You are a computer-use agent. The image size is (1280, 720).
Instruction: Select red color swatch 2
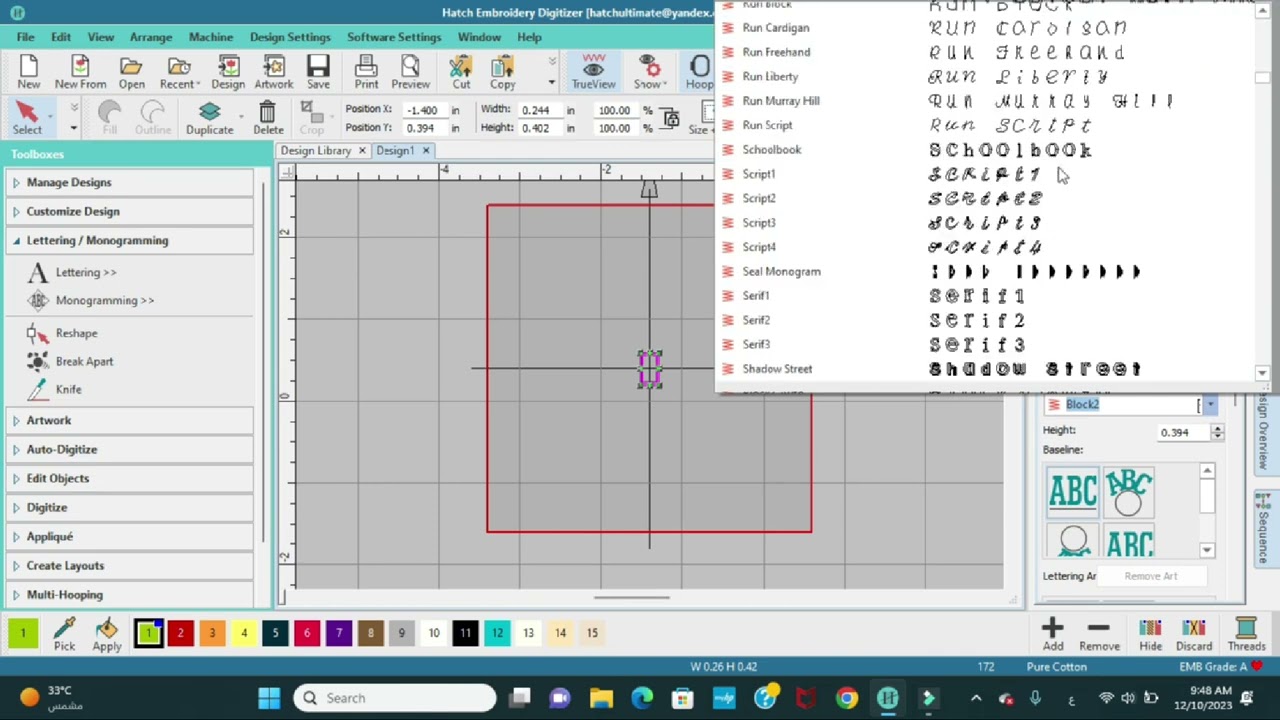180,633
